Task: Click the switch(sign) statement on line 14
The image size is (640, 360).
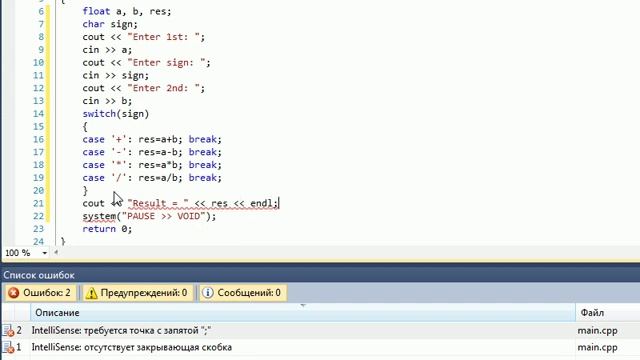Action: click(x=116, y=114)
